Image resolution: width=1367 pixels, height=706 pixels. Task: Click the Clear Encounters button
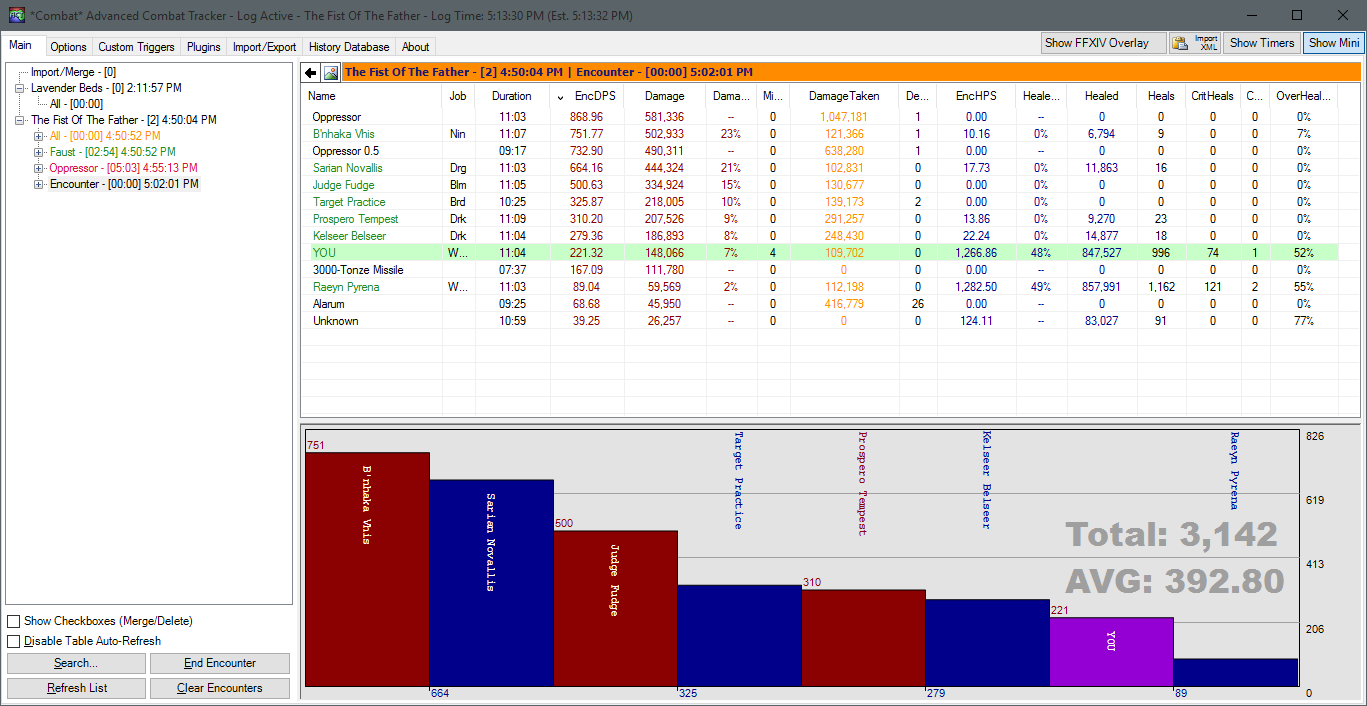(x=220, y=688)
